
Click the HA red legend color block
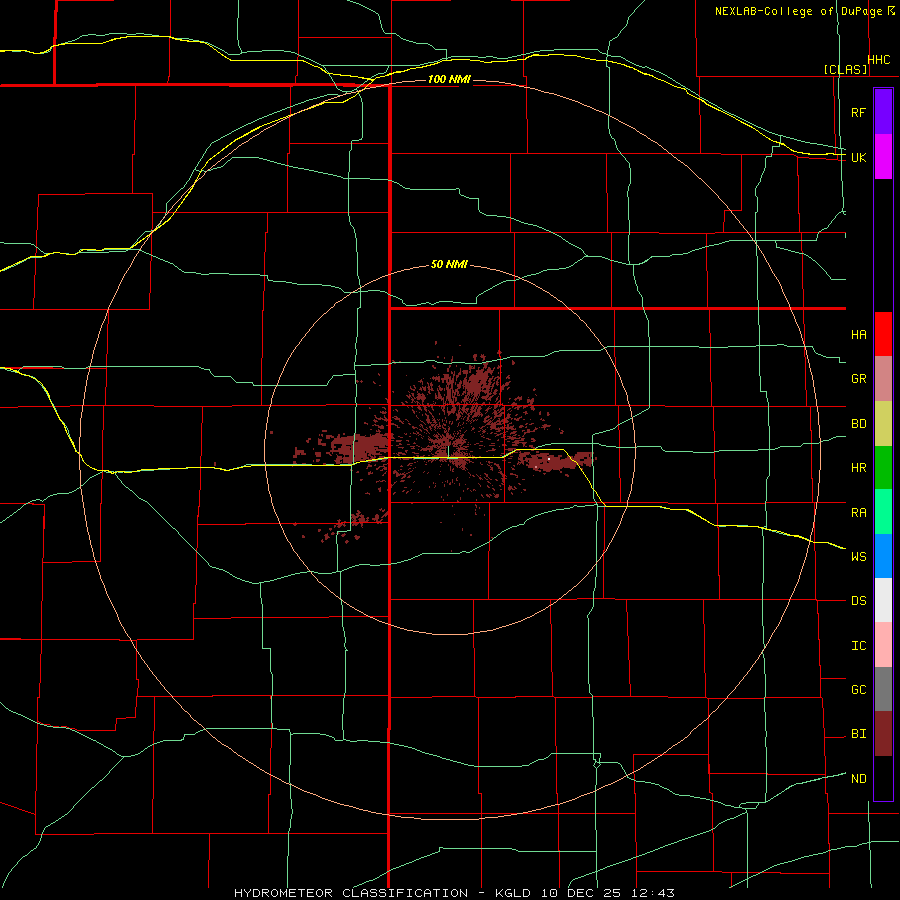click(x=883, y=334)
